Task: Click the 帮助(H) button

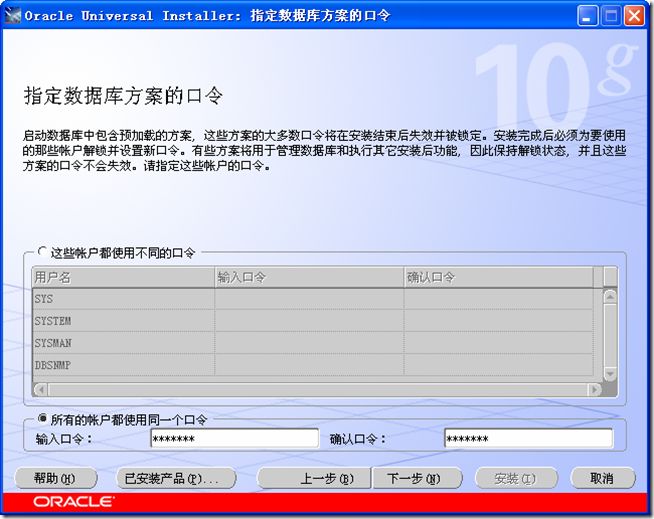Action: coord(55,478)
